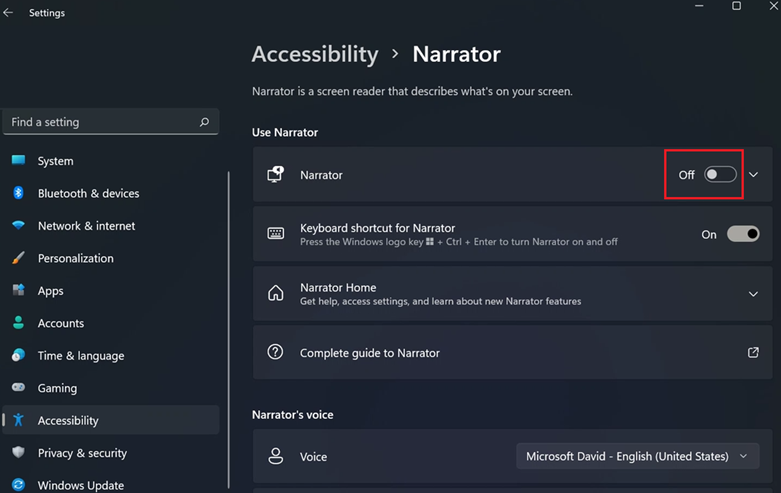Click the Network & internet wifi icon
The image size is (781, 493).
(x=18, y=226)
